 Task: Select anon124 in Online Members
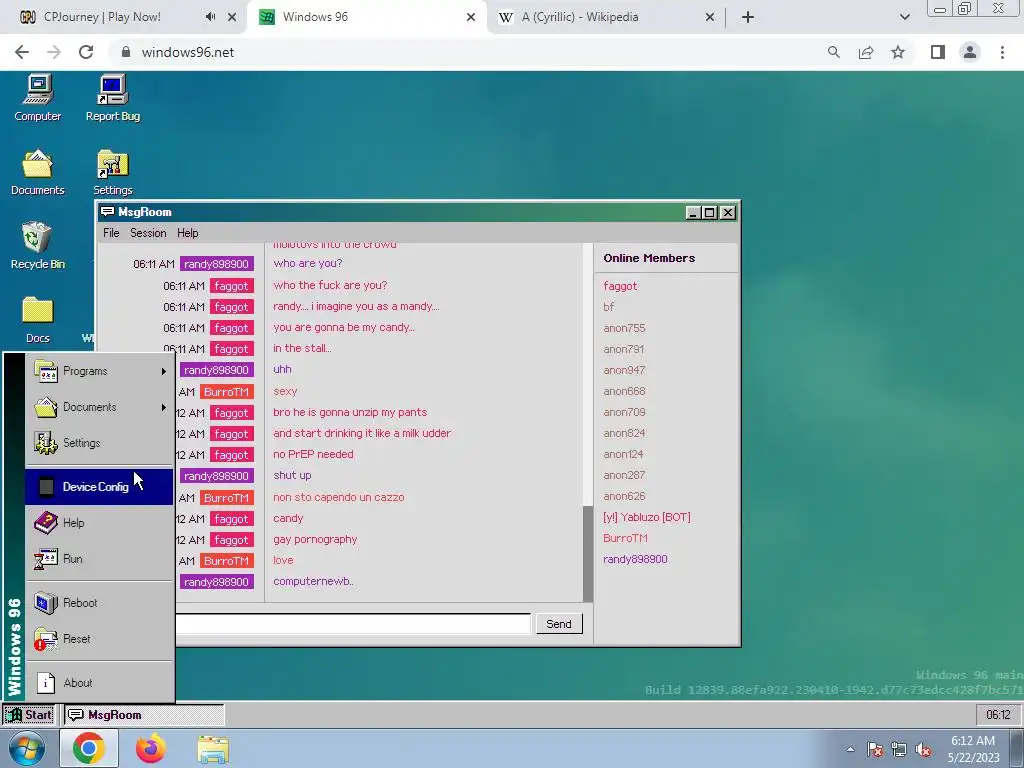tap(623, 454)
